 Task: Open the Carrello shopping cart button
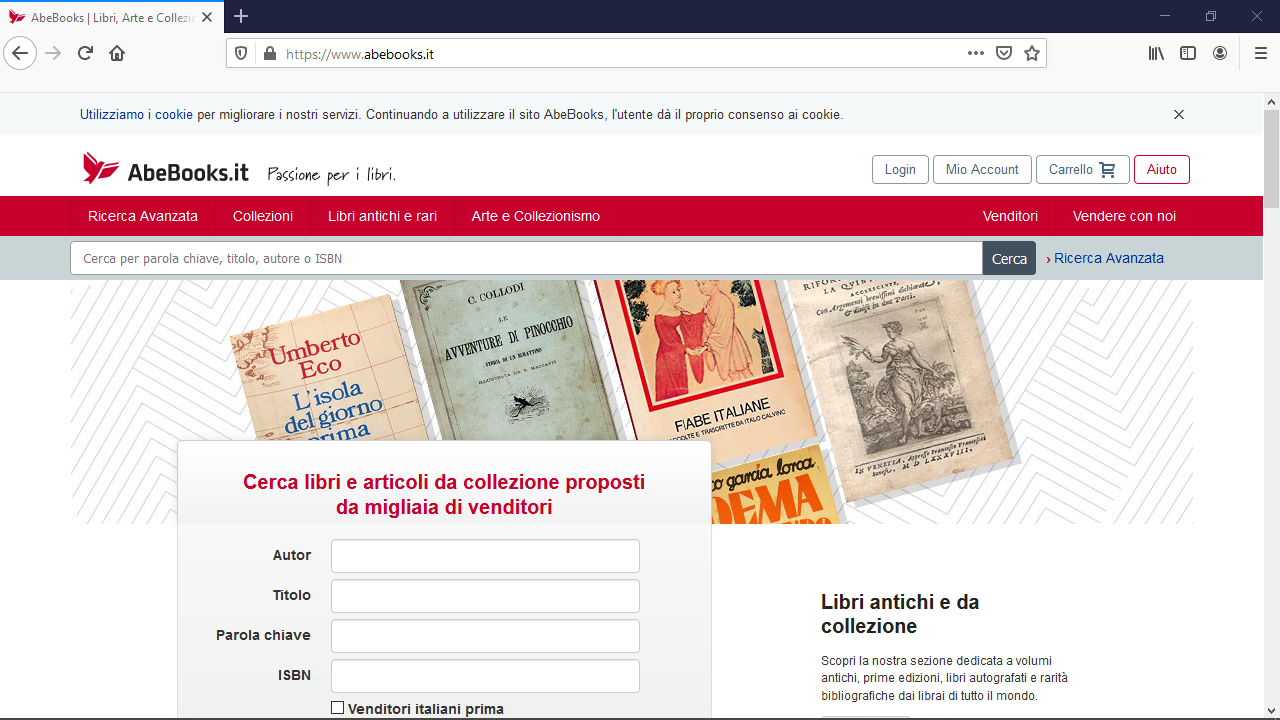tap(1083, 170)
